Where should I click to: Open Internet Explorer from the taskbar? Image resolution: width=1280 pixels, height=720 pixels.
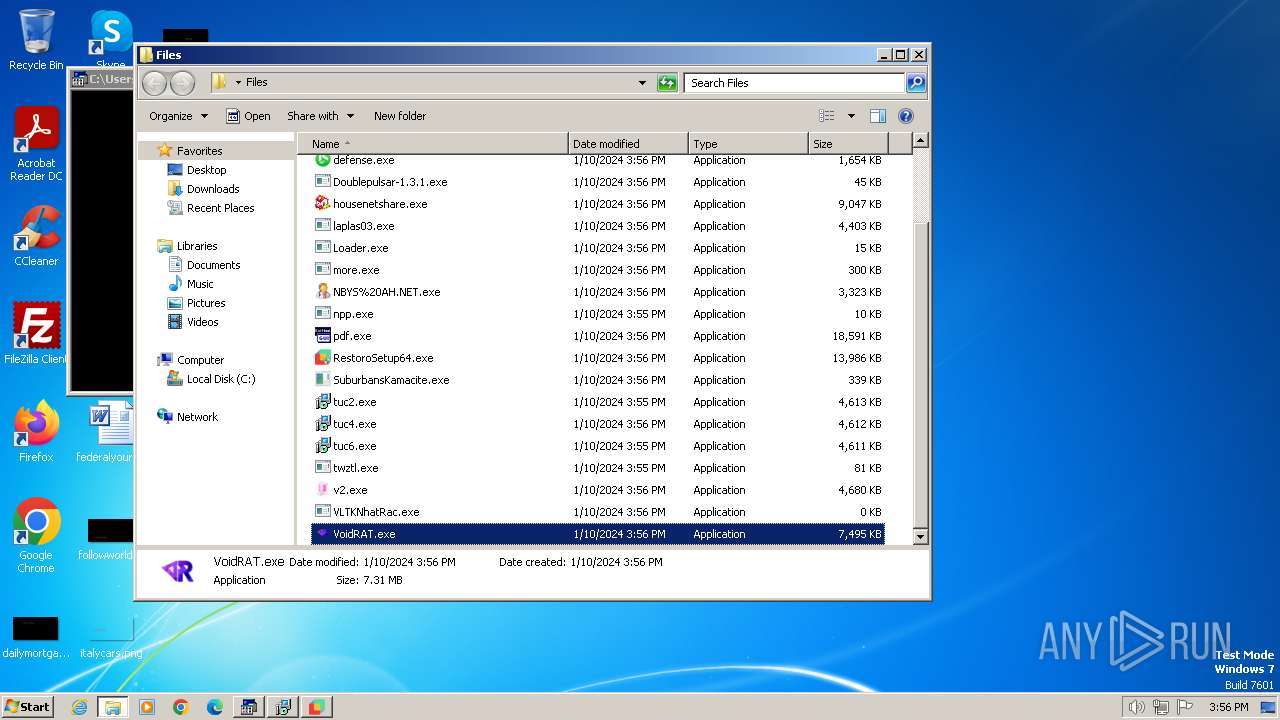point(79,707)
